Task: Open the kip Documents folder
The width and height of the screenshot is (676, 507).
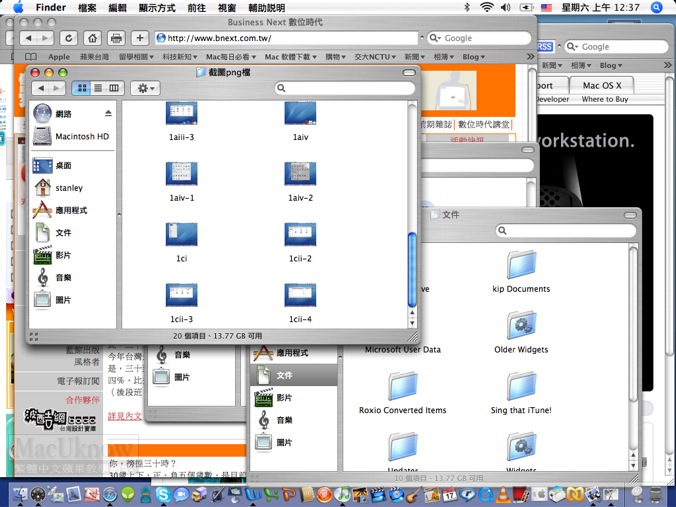Action: pos(521,272)
